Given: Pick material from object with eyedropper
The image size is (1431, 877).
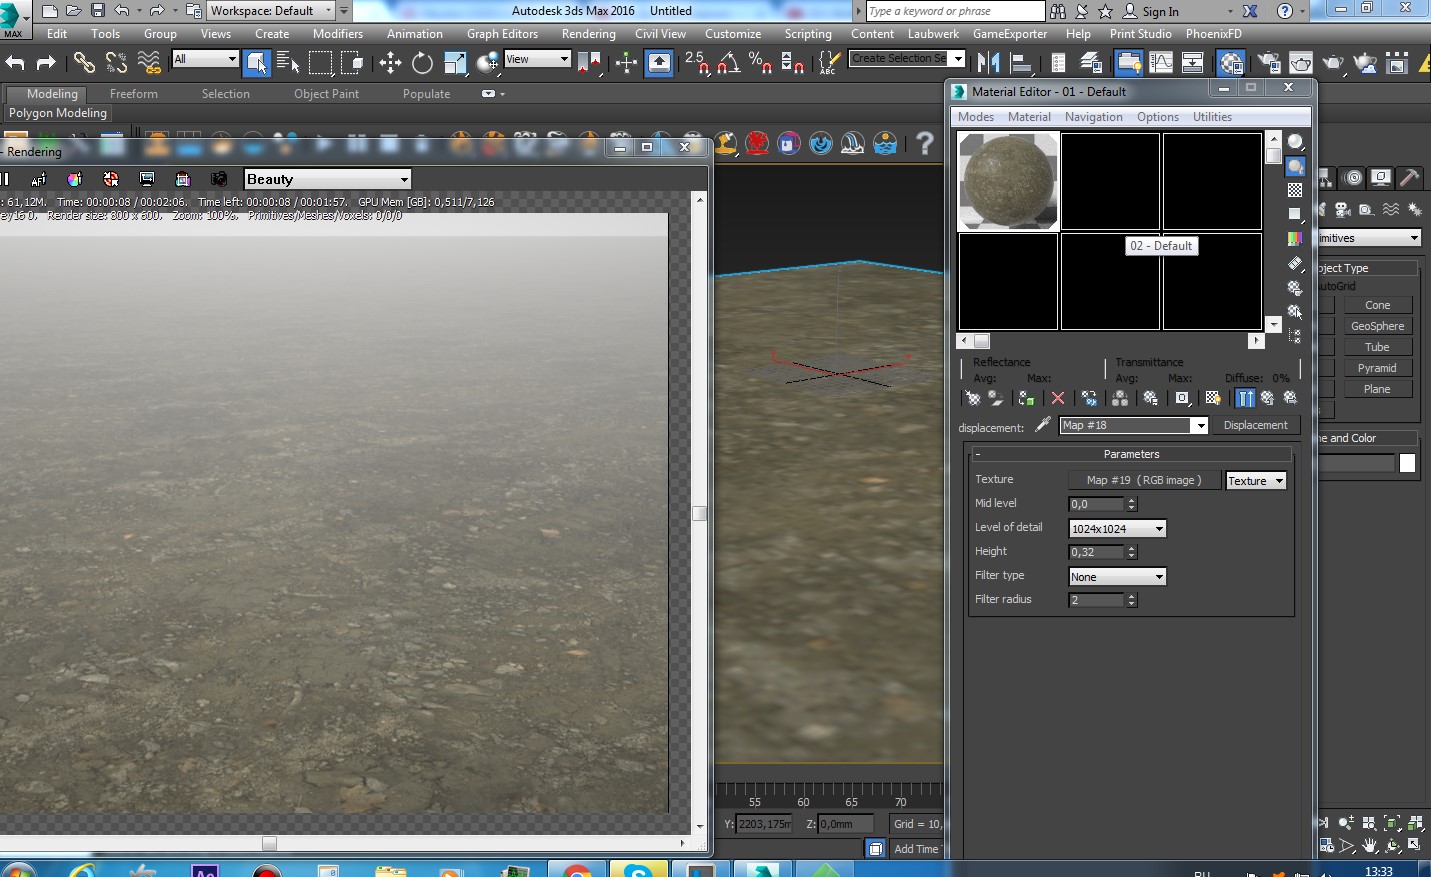Looking at the screenshot, I should pos(1042,425).
